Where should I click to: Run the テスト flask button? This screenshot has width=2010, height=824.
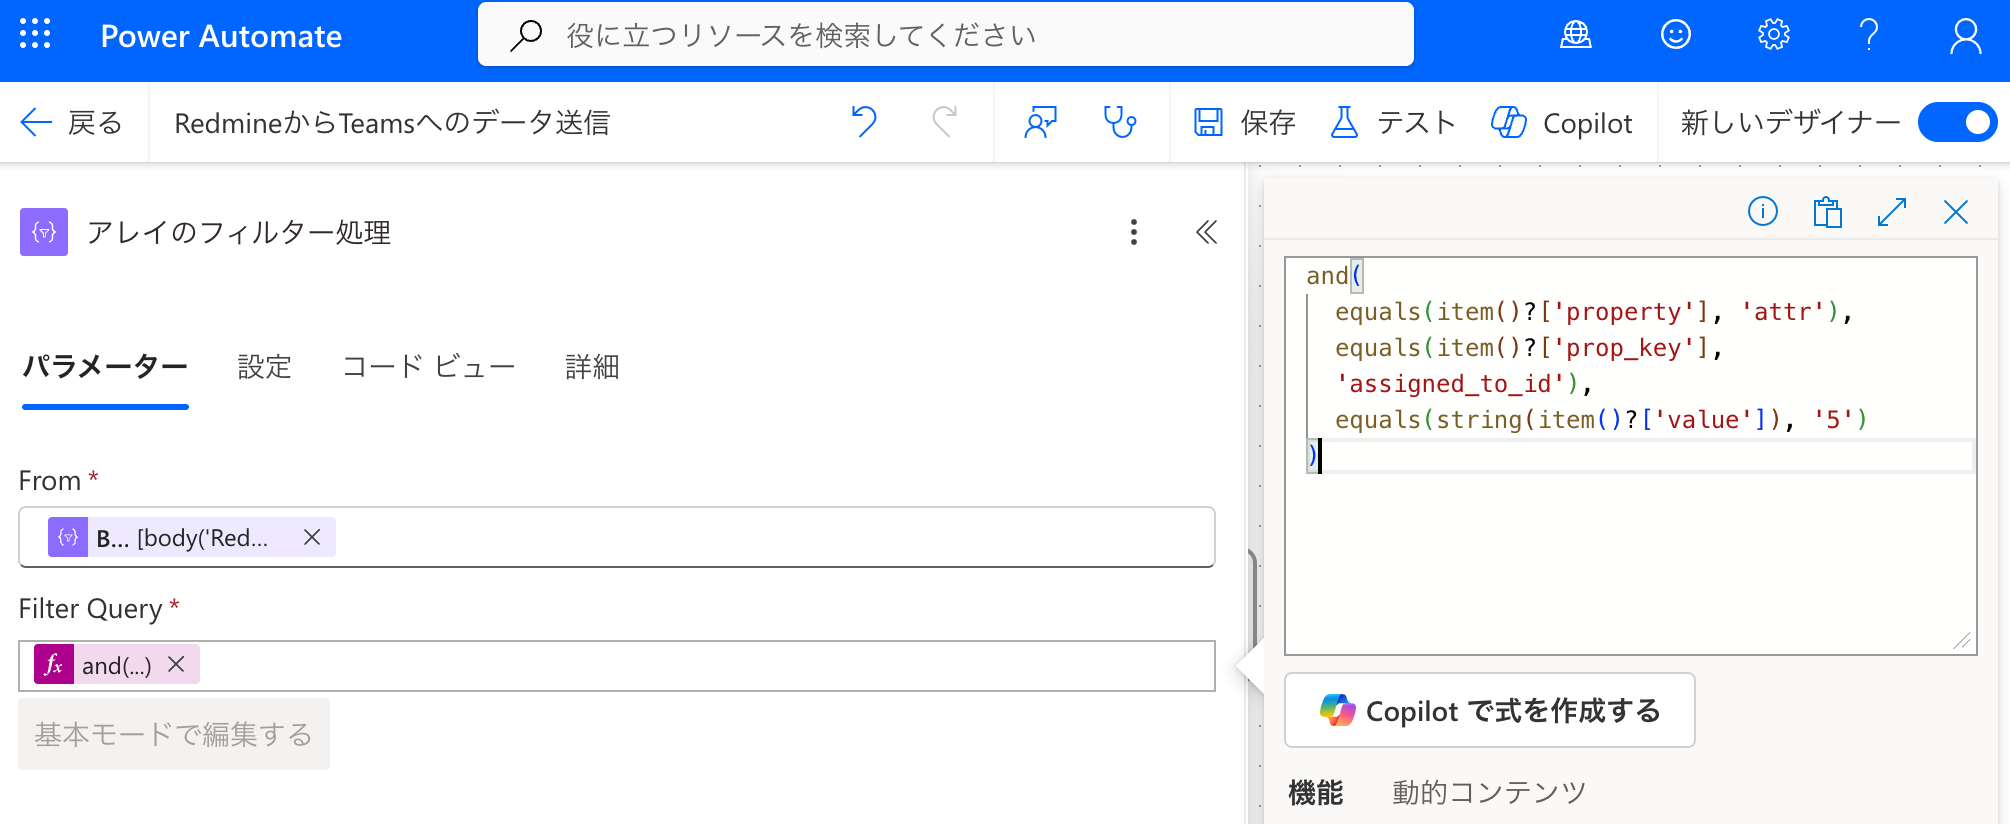click(1393, 122)
